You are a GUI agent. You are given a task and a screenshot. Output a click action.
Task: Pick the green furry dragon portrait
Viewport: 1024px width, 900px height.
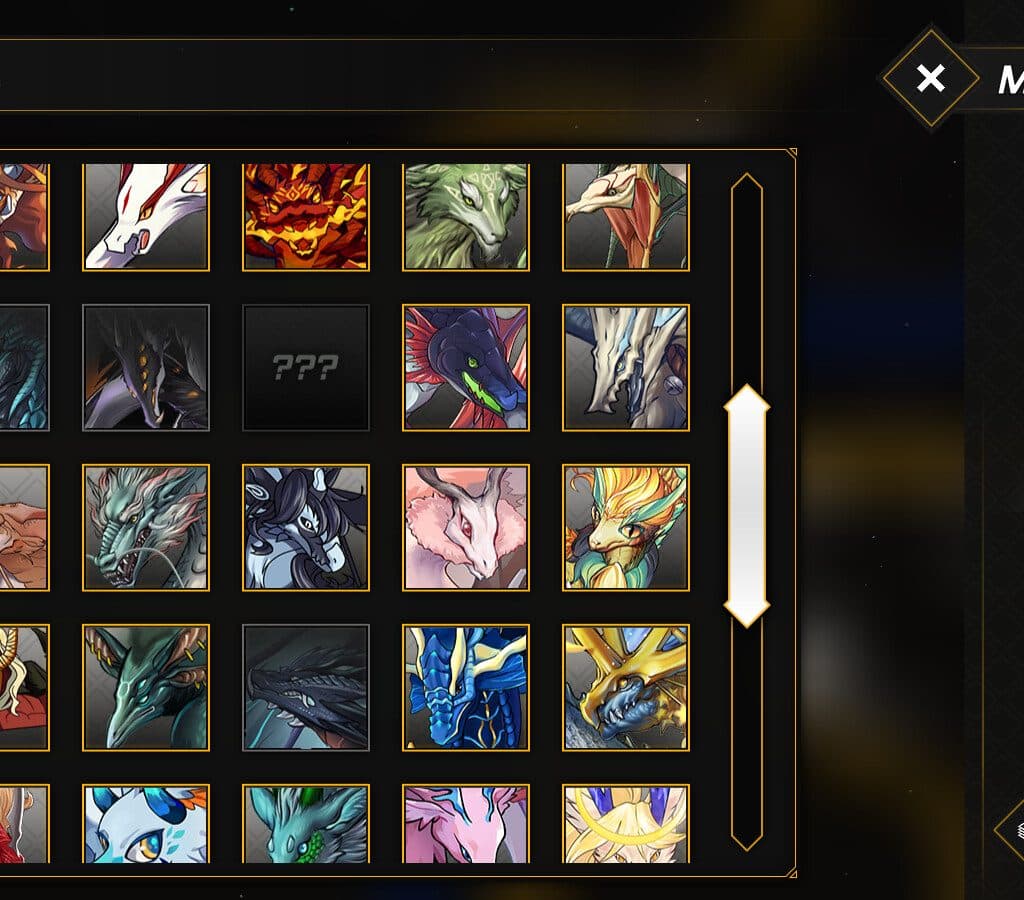click(466, 216)
